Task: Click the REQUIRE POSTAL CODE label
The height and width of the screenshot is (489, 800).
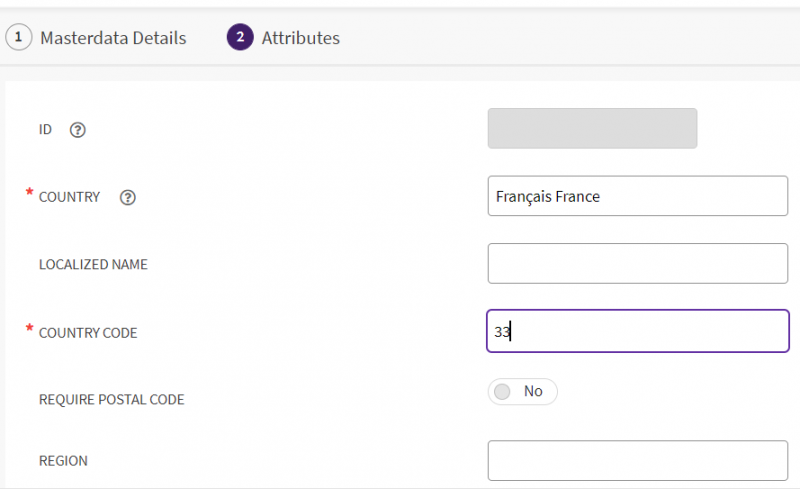Action: point(111,399)
